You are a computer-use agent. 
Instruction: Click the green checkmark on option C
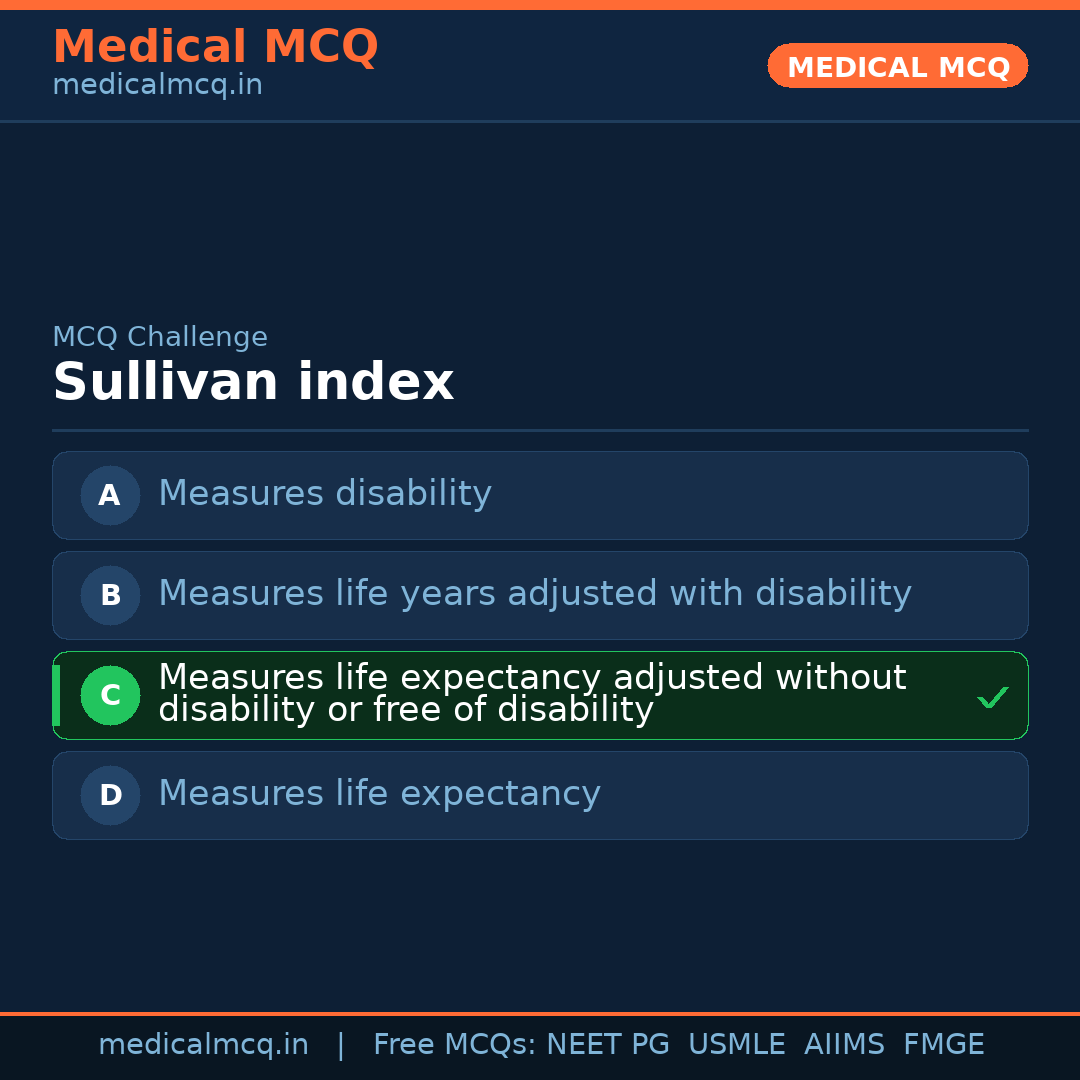point(992,697)
